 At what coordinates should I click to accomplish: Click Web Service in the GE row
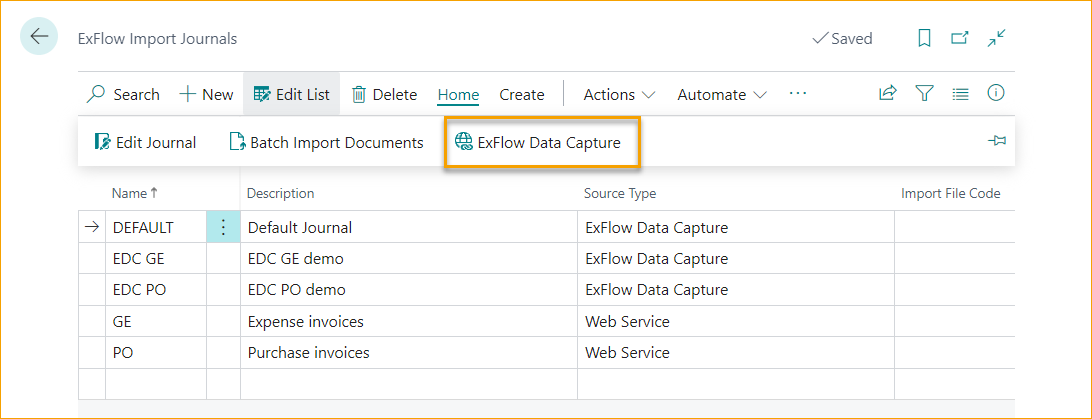coord(627,322)
